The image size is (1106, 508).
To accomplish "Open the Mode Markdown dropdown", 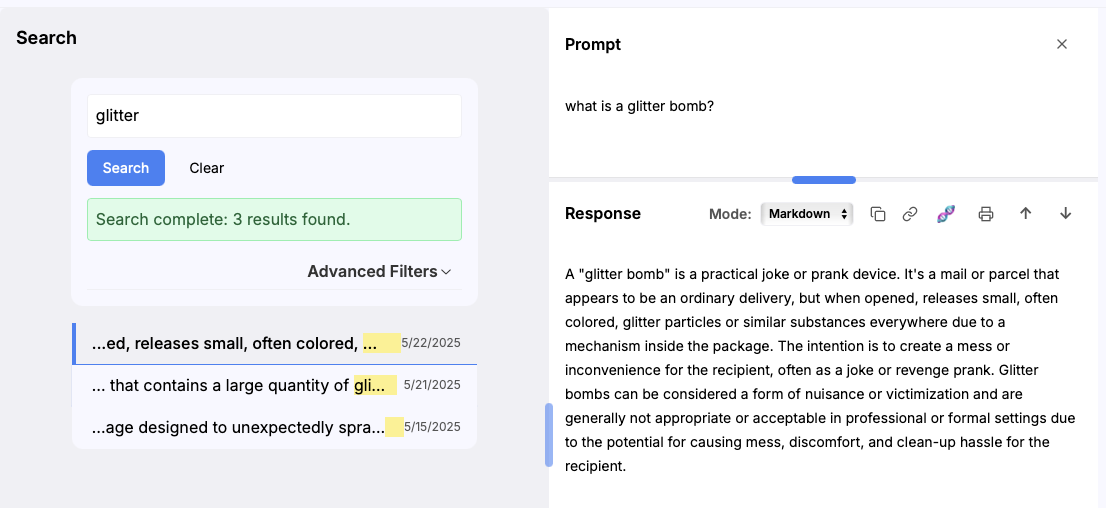I will click(x=806, y=214).
